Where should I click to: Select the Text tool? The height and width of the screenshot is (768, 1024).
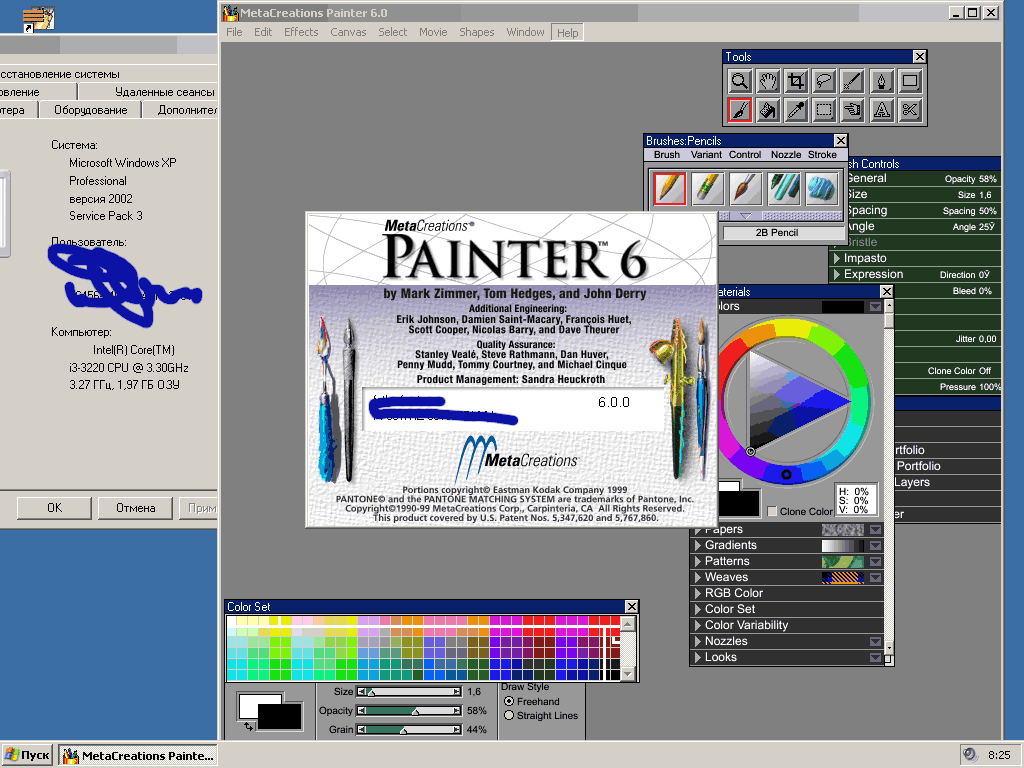(x=881, y=110)
